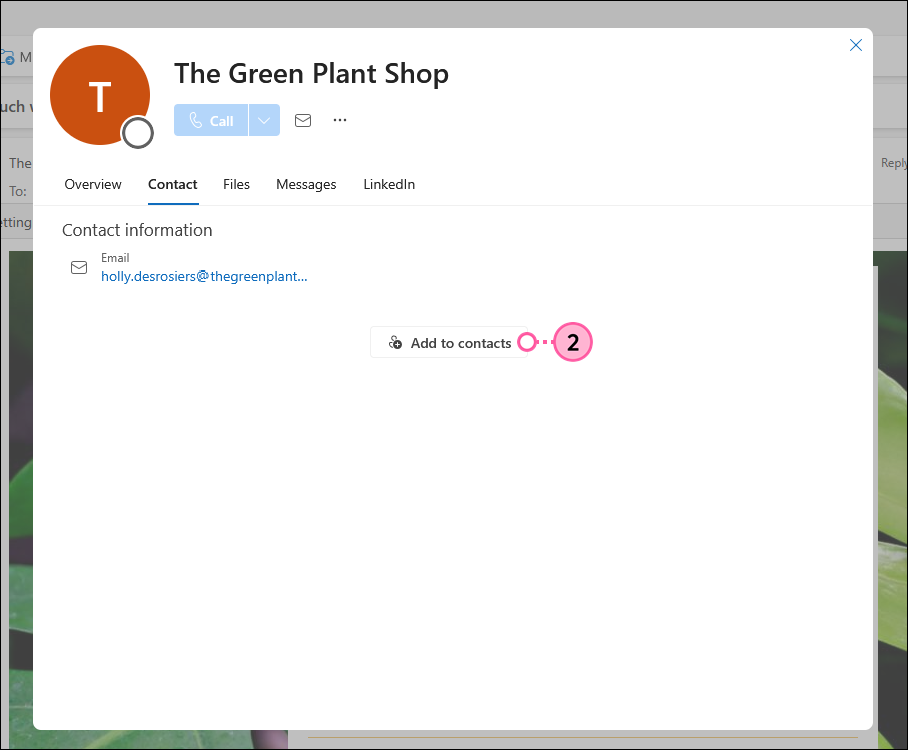
Task: Click the pink numbered 2 step badge
Action: click(x=573, y=342)
